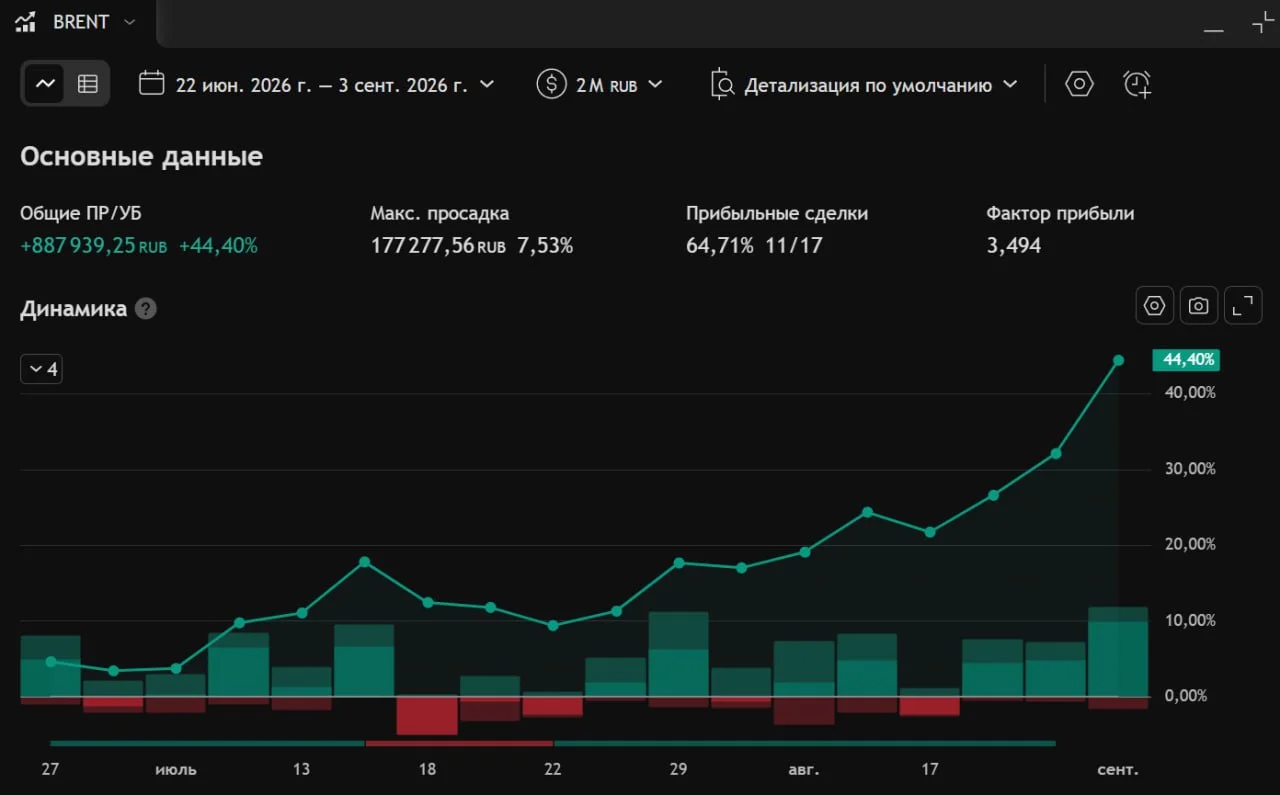Click the Прибыльные сделки label
This screenshot has height=795, width=1280.
pos(777,213)
